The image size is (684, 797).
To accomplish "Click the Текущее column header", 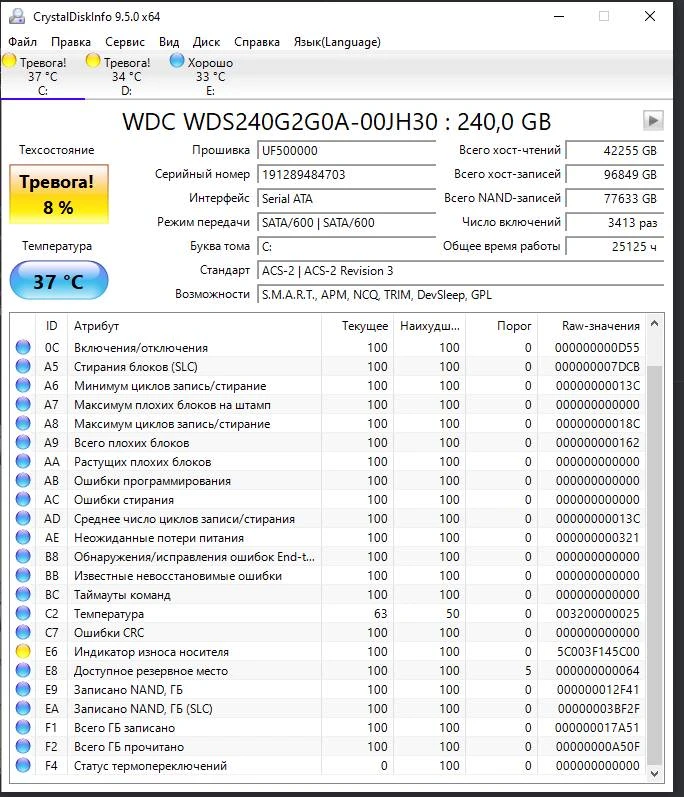I will click(357, 325).
